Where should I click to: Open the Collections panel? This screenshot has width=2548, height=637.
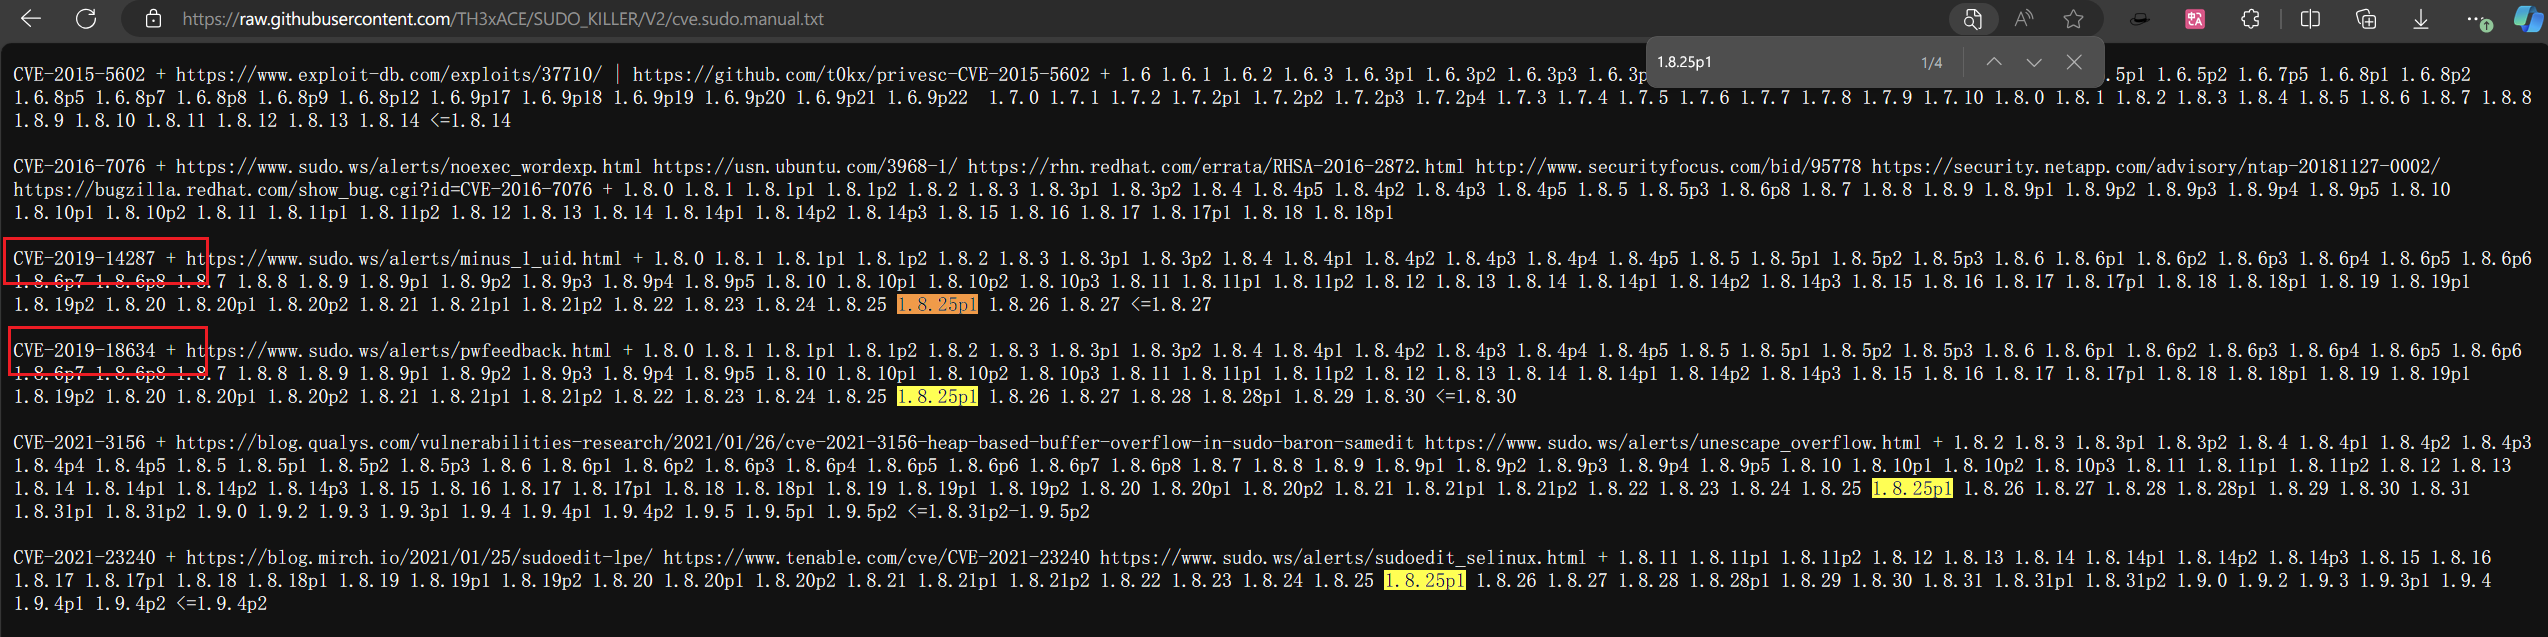[2366, 19]
